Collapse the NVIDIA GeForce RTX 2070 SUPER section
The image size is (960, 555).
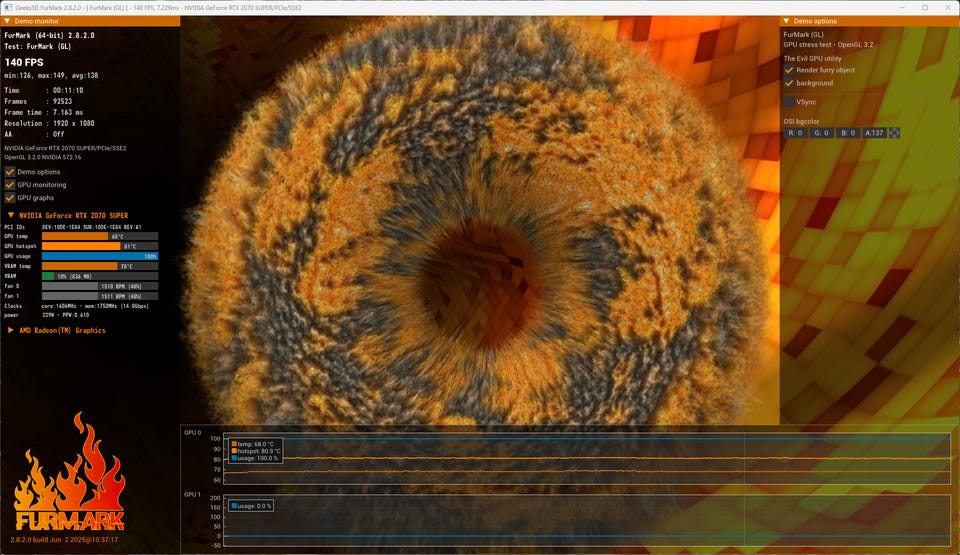coord(10,215)
